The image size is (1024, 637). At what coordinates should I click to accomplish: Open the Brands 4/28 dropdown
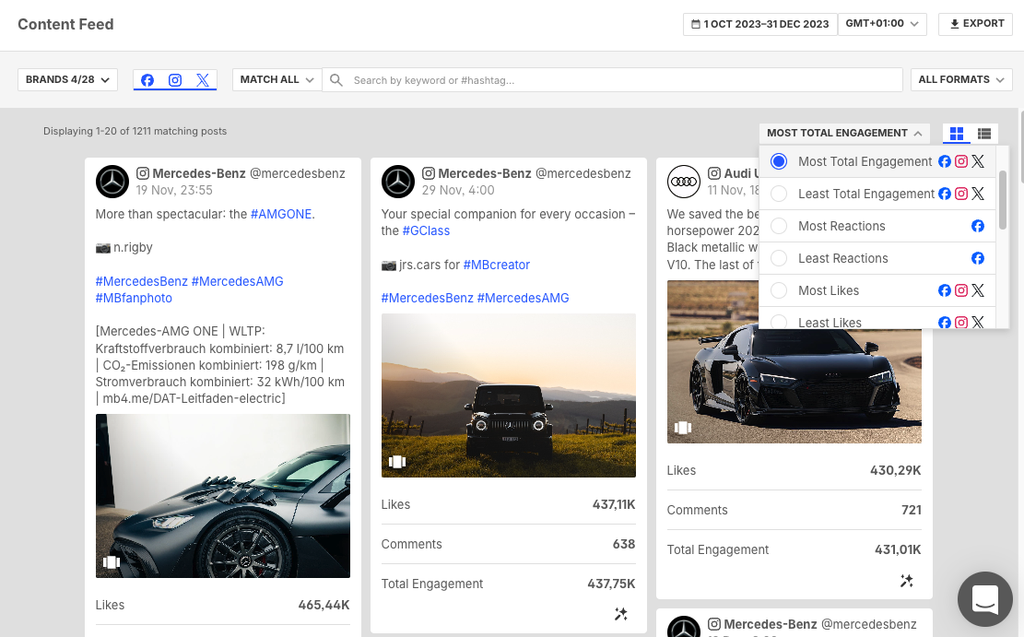click(x=68, y=80)
